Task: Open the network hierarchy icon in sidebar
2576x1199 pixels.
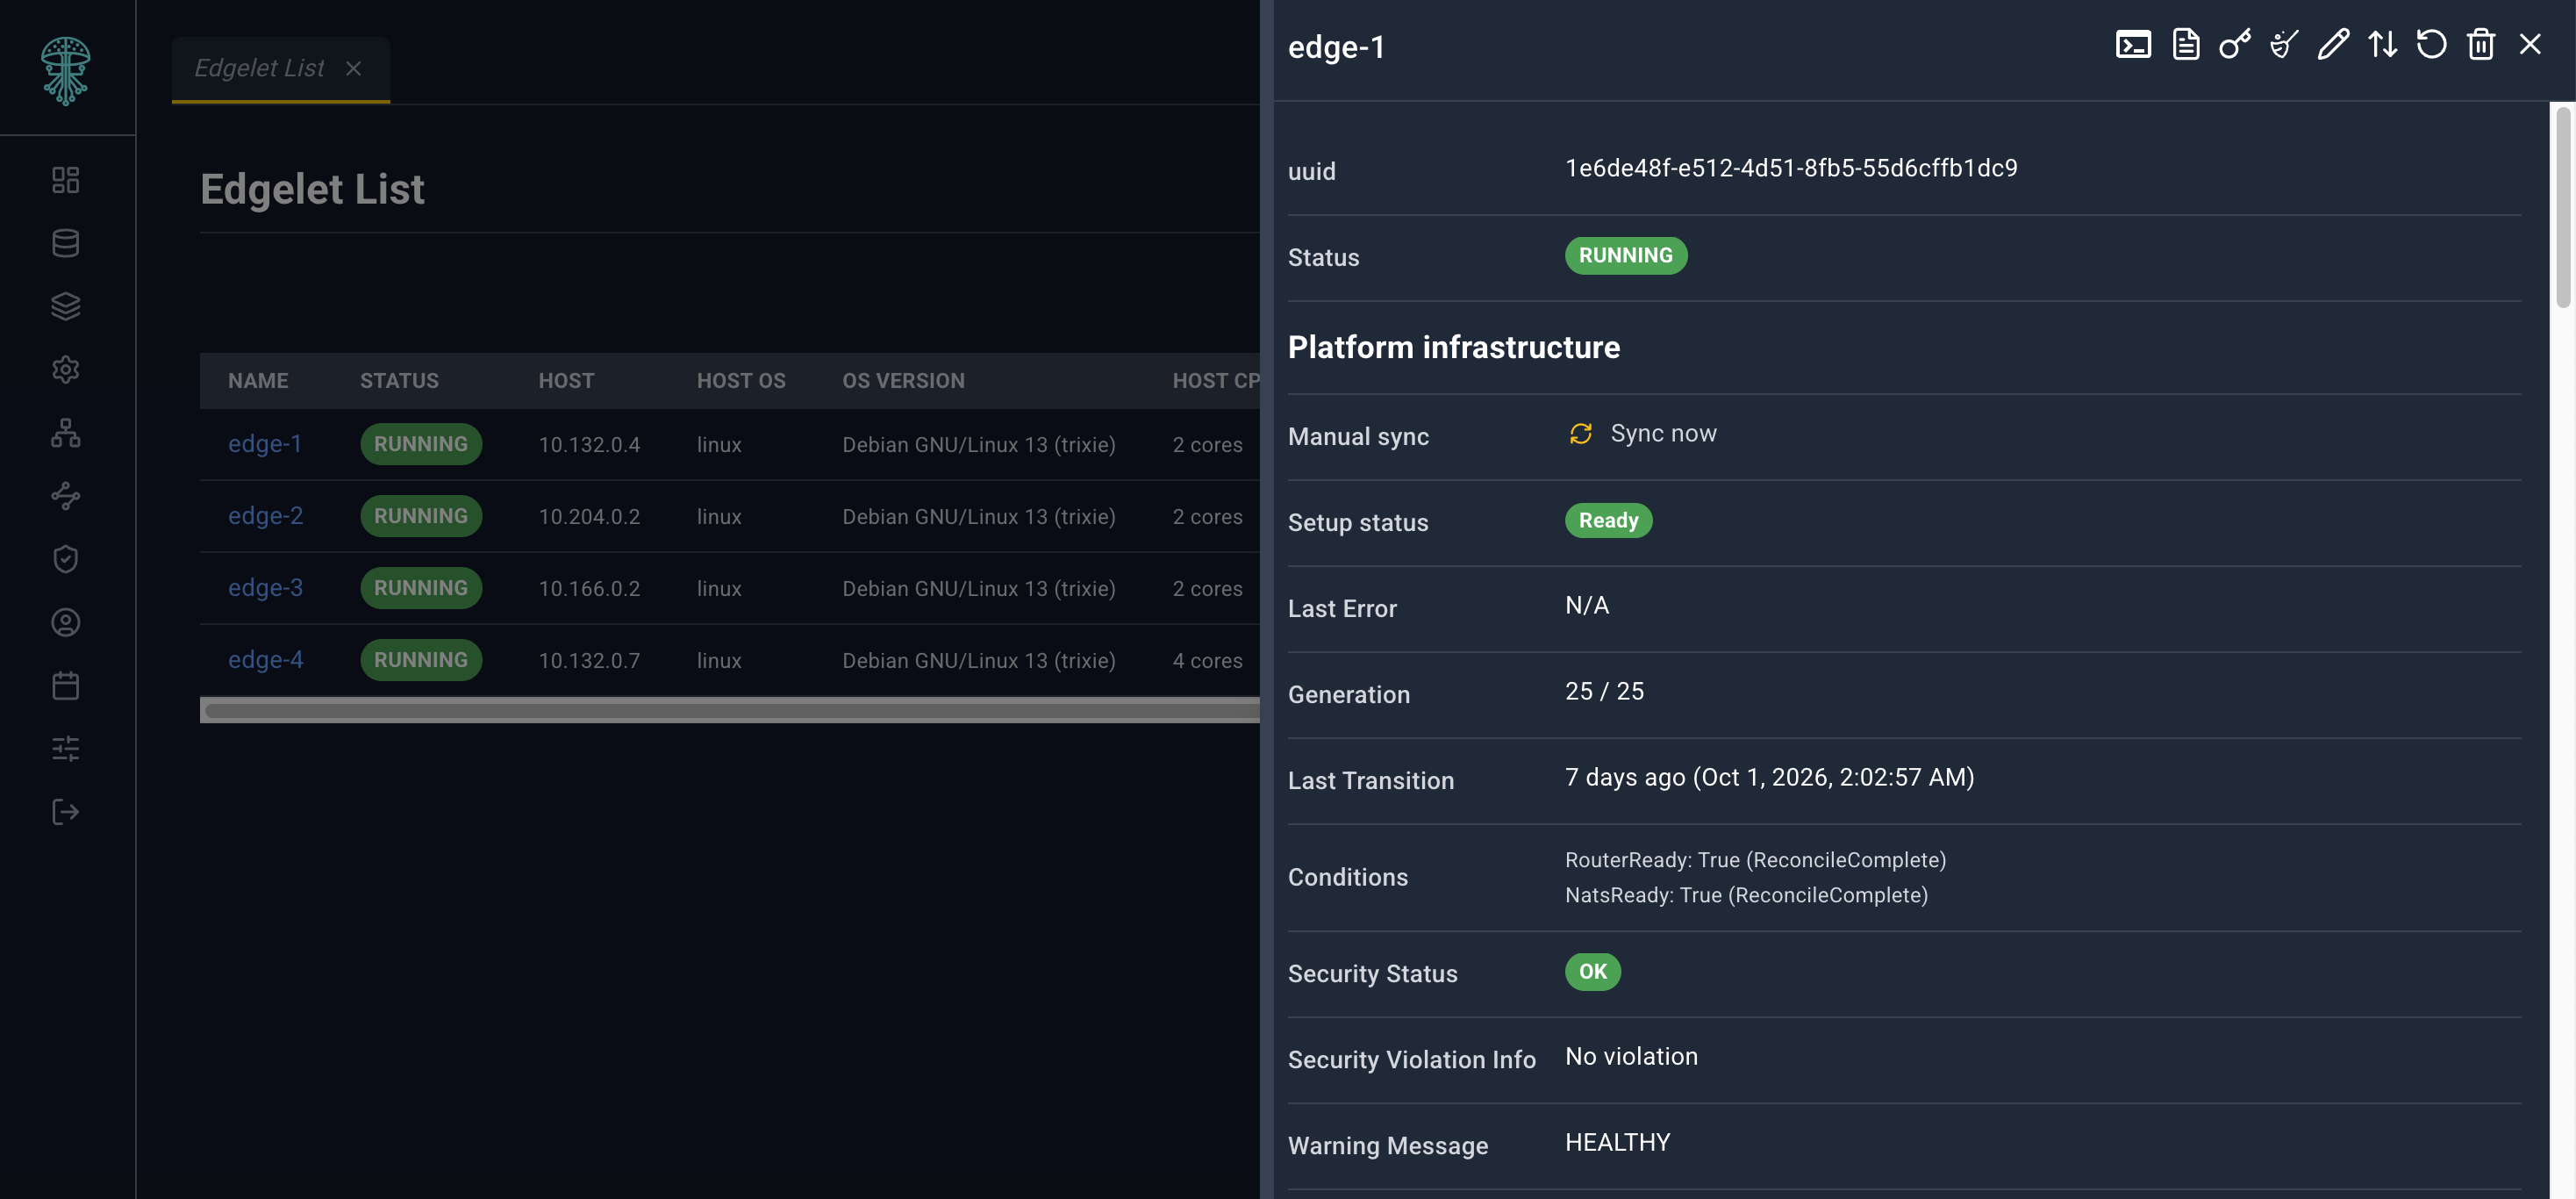Action: [x=66, y=433]
